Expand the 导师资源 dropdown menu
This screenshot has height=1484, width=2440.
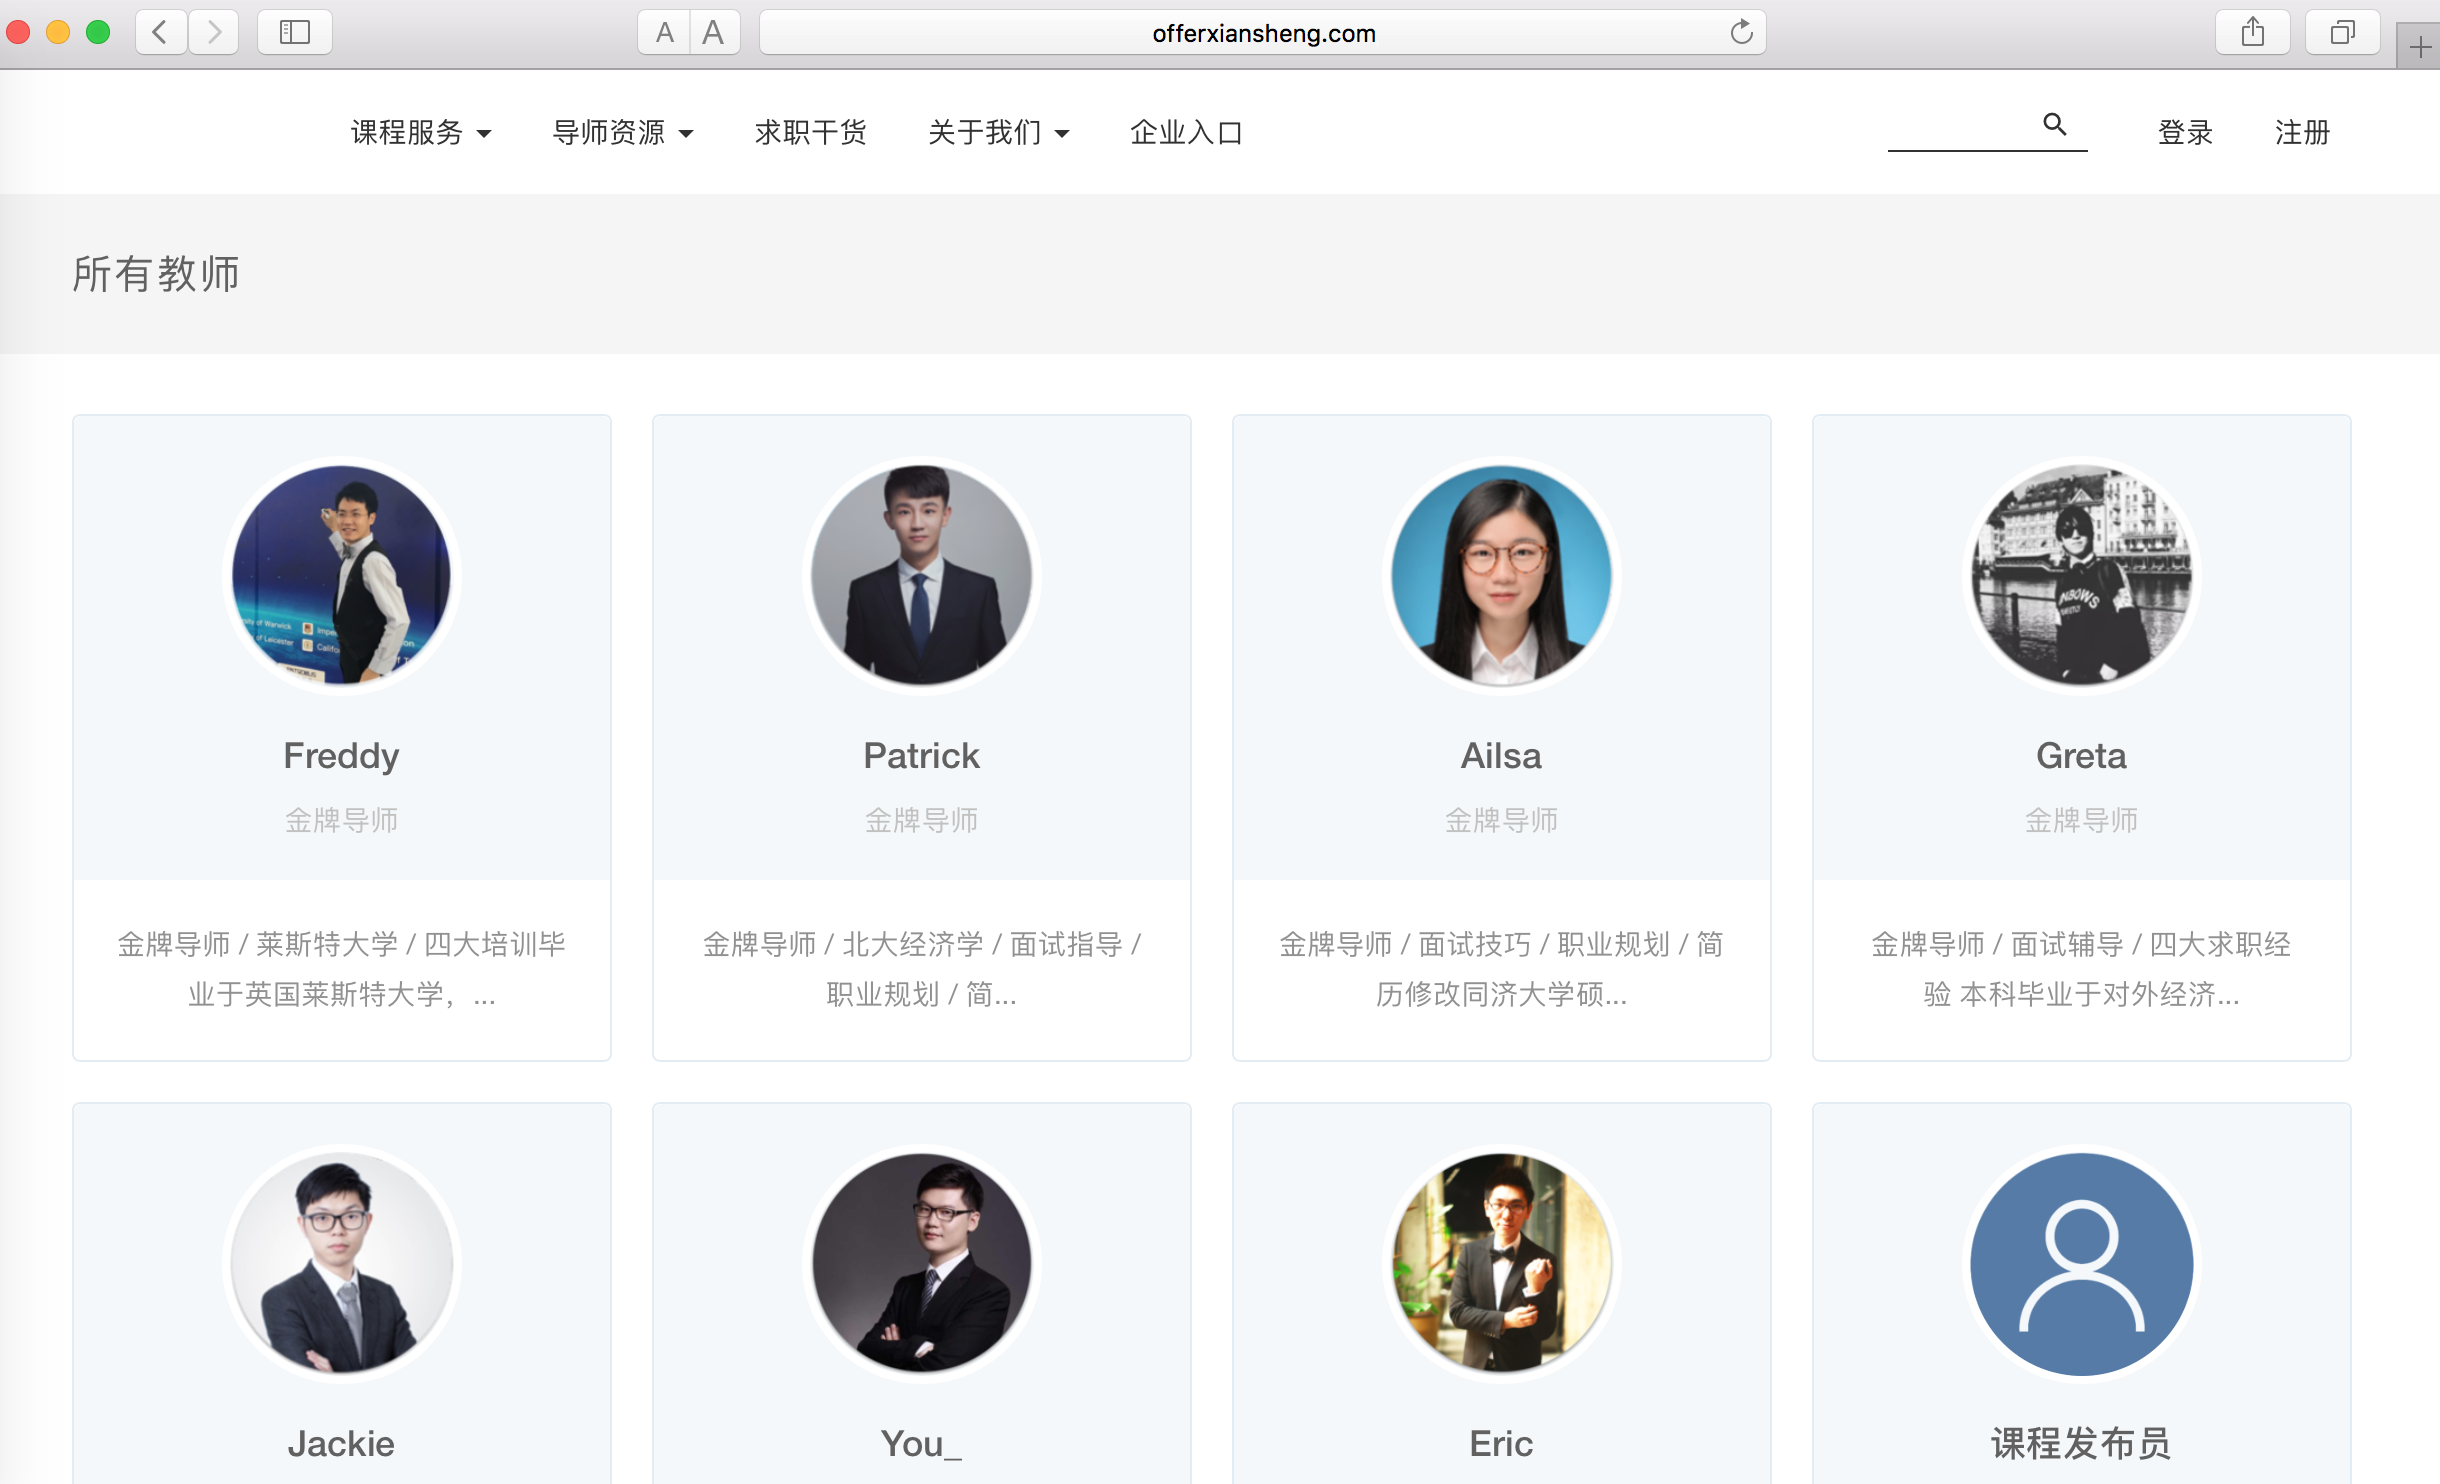pyautogui.click(x=622, y=132)
